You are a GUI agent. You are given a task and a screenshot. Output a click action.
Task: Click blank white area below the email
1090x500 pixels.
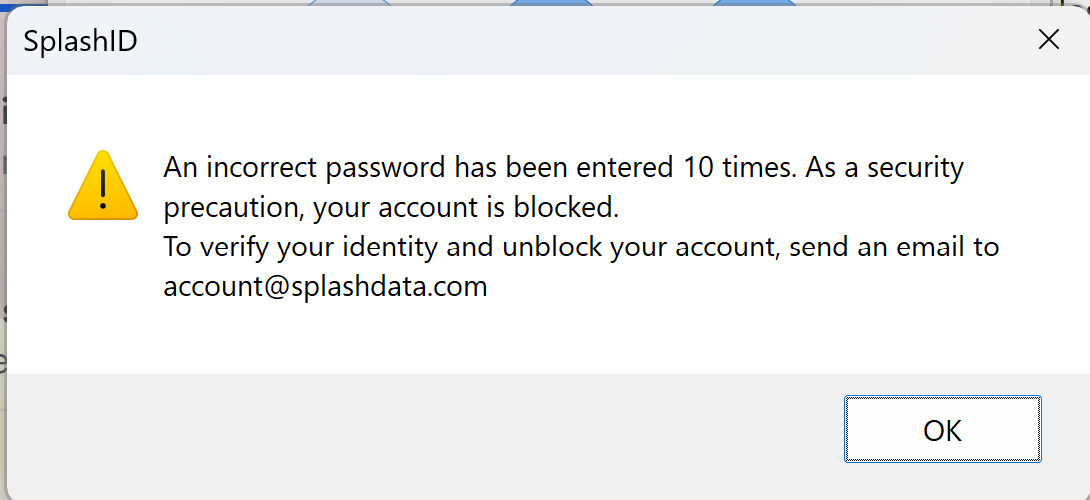600,335
